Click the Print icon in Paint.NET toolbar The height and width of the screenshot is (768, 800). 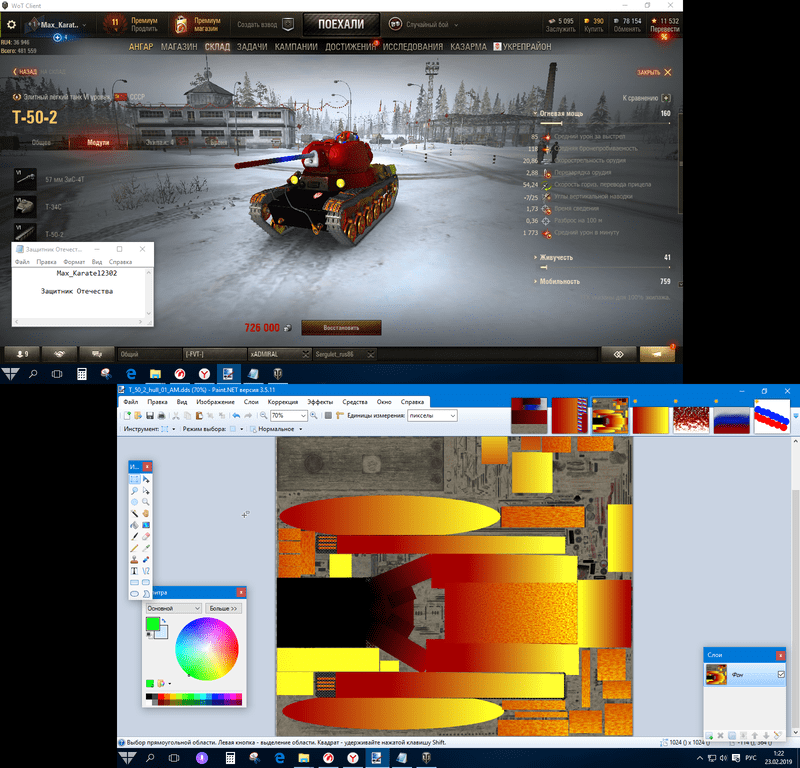[161, 416]
